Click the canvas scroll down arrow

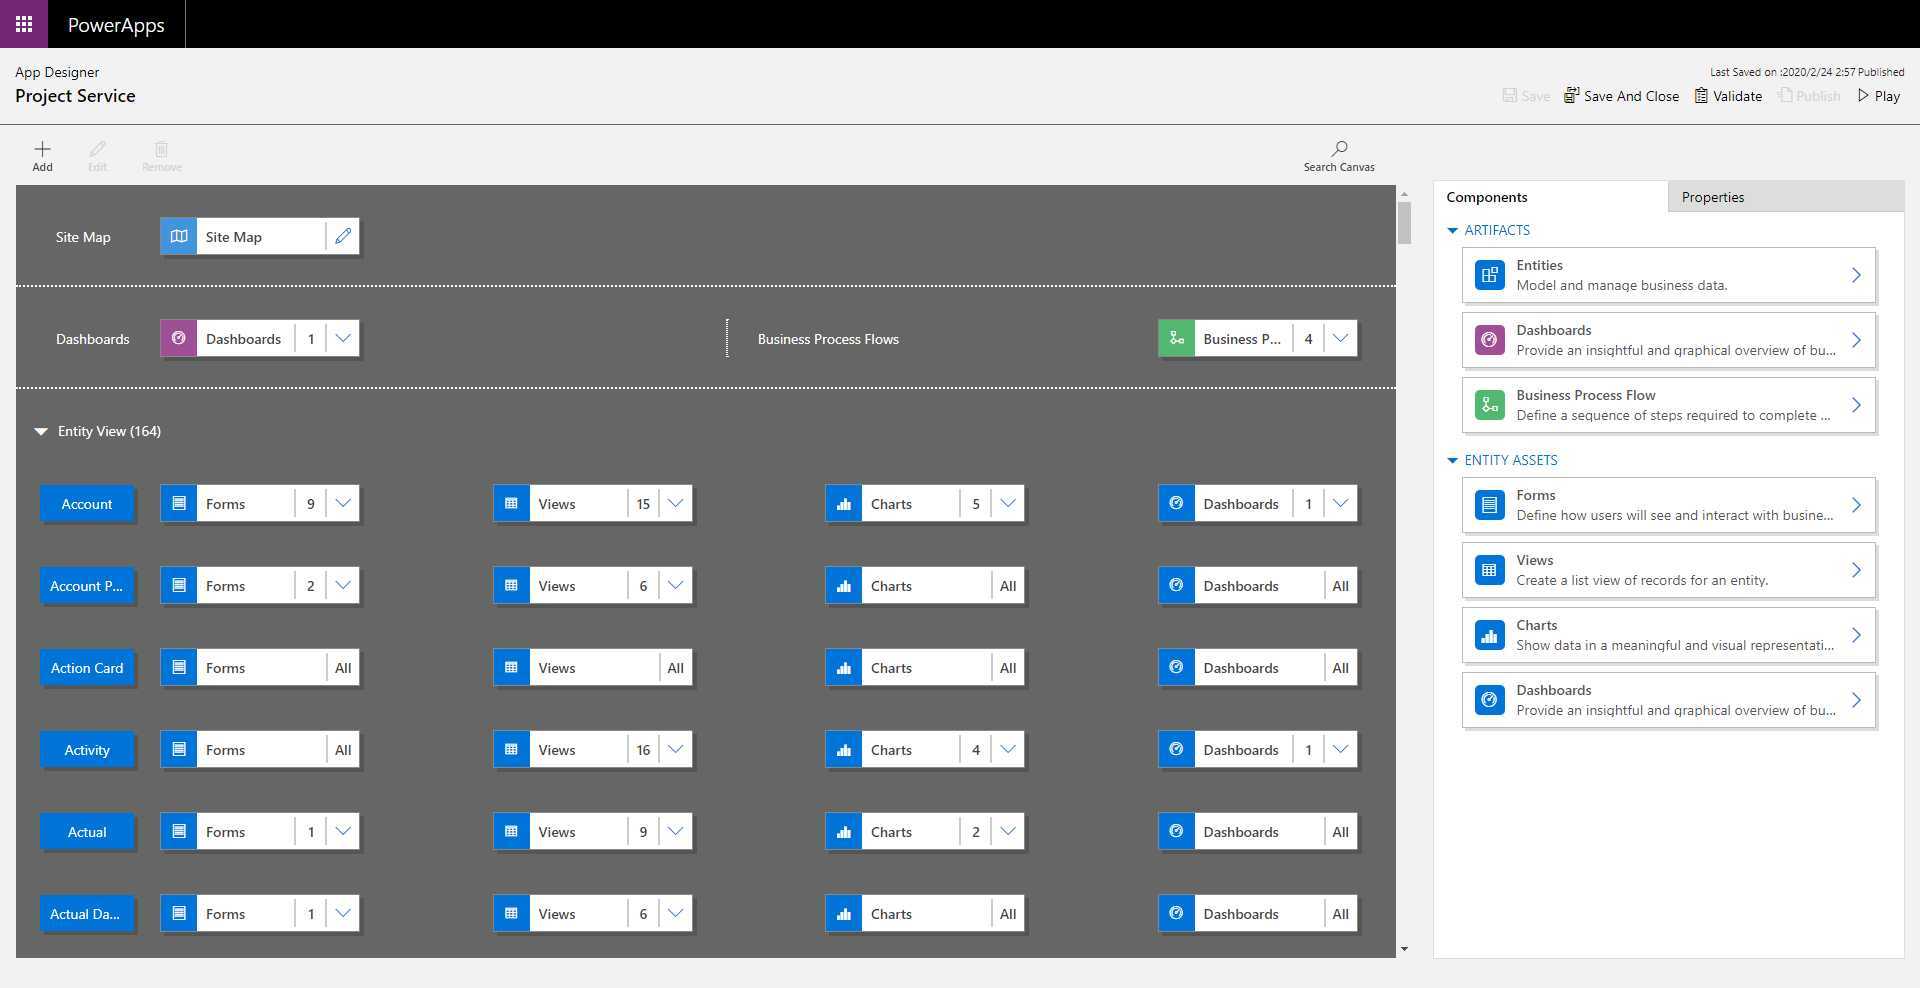(1404, 949)
